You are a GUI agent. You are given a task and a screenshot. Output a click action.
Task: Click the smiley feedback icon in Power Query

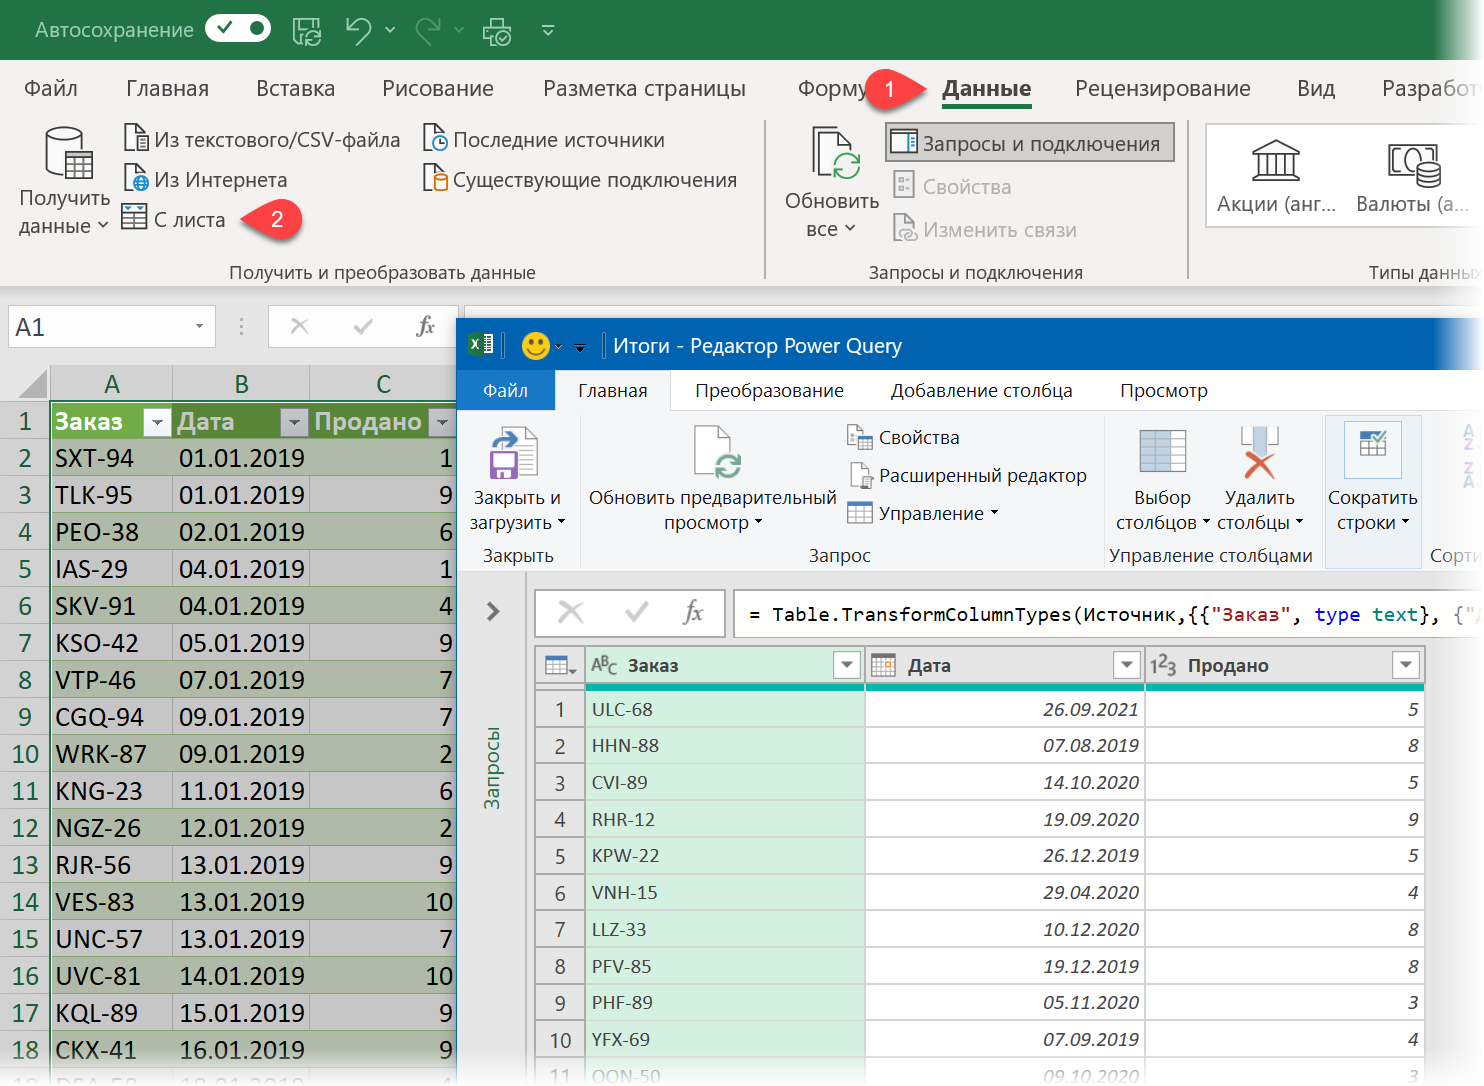536,346
